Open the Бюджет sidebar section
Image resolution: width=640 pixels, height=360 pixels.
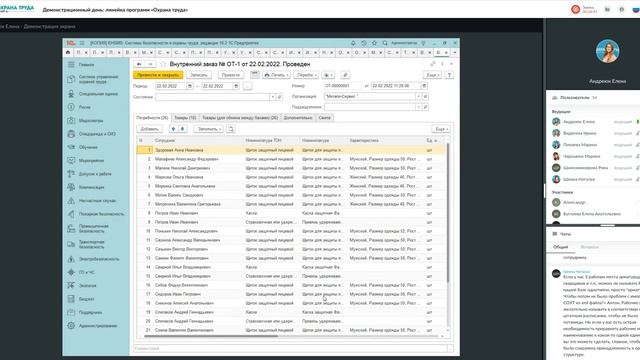point(87,299)
